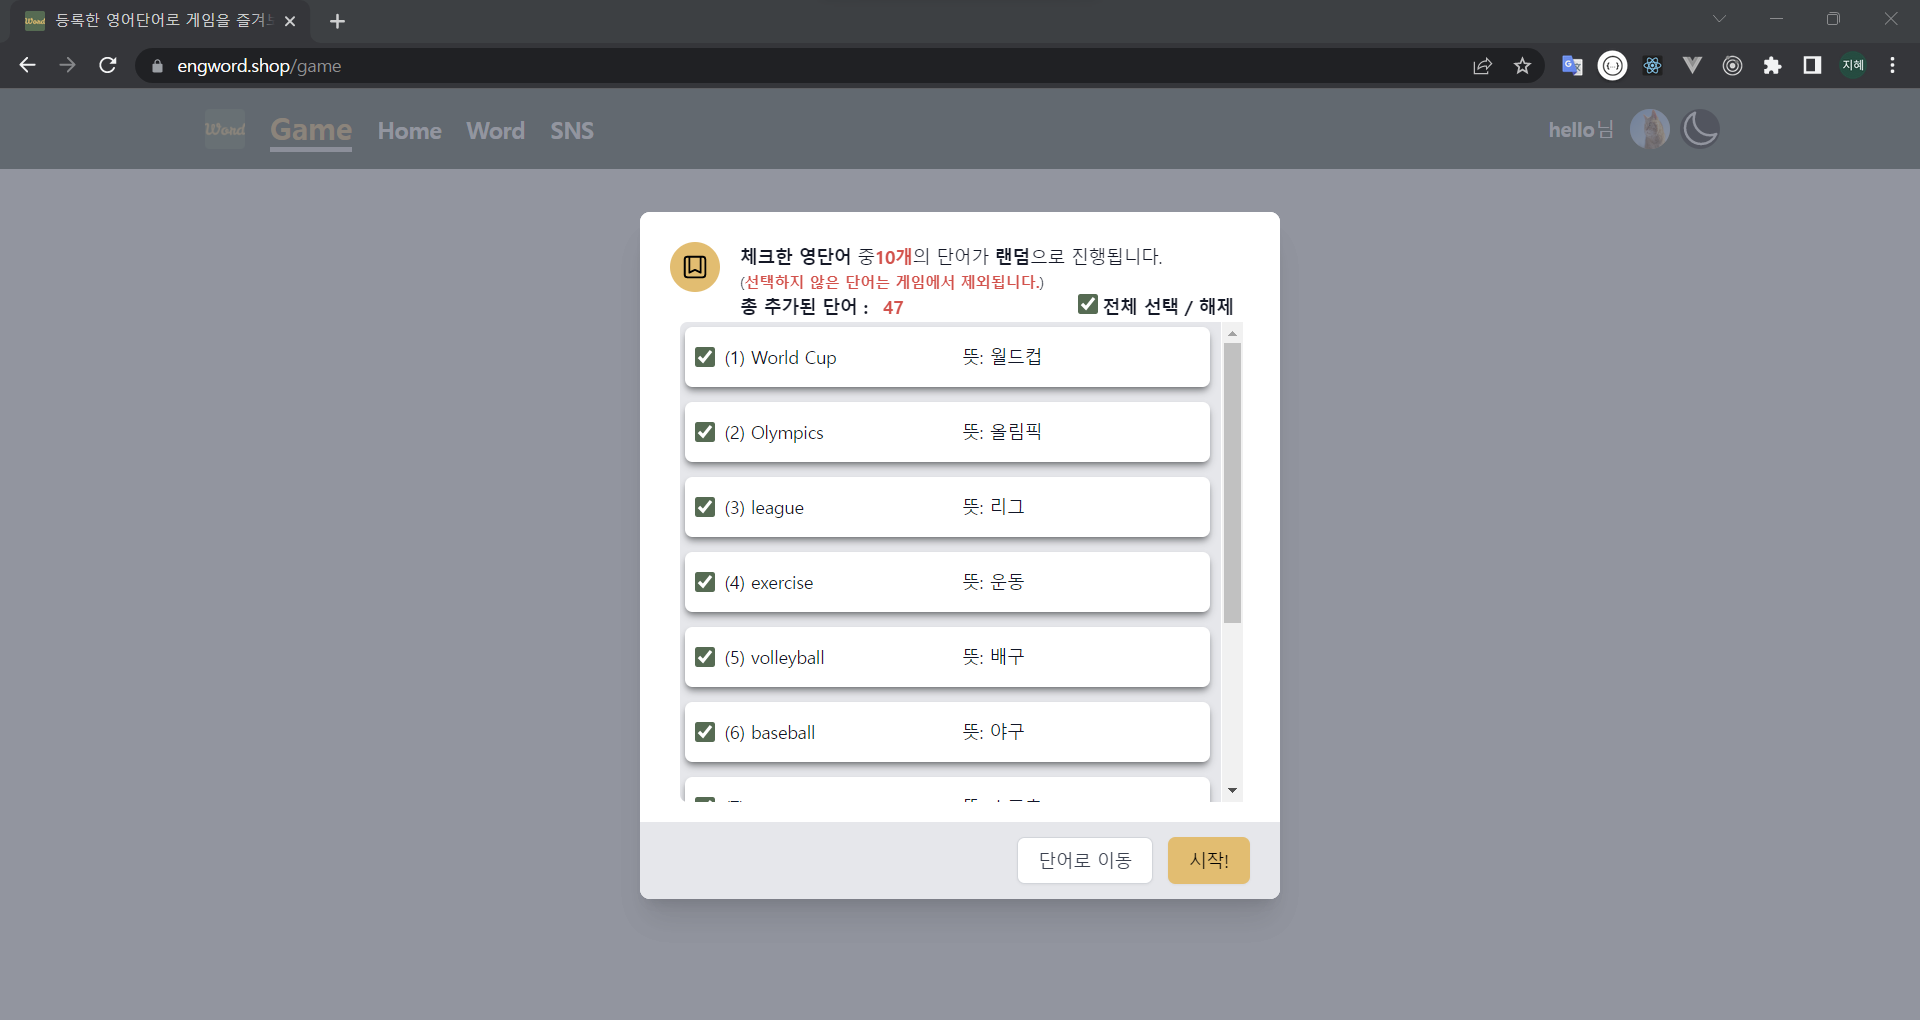Image resolution: width=1920 pixels, height=1020 pixels.
Task: Click the 단어로 이동 button
Action: pyautogui.click(x=1085, y=860)
